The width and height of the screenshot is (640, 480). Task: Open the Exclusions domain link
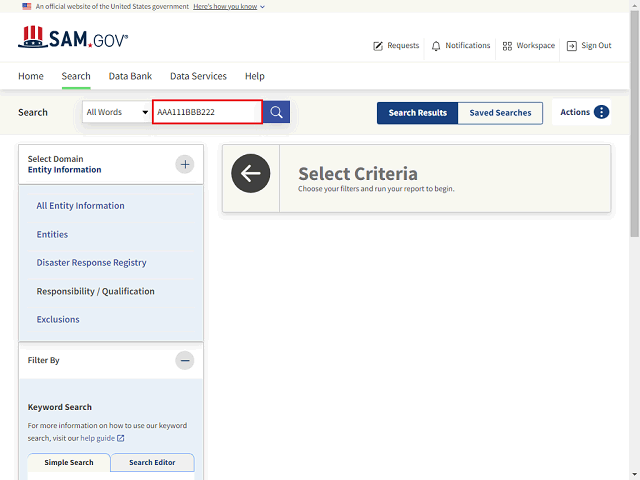[58, 319]
